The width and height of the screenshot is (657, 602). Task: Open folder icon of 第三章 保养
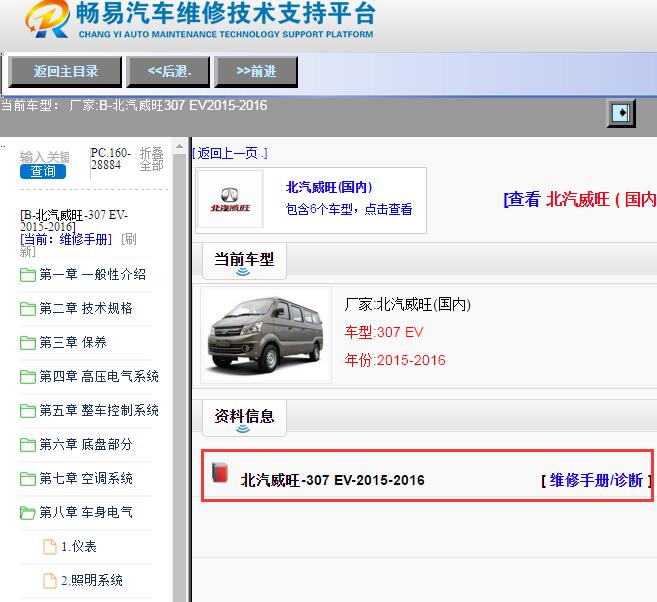coord(28,343)
